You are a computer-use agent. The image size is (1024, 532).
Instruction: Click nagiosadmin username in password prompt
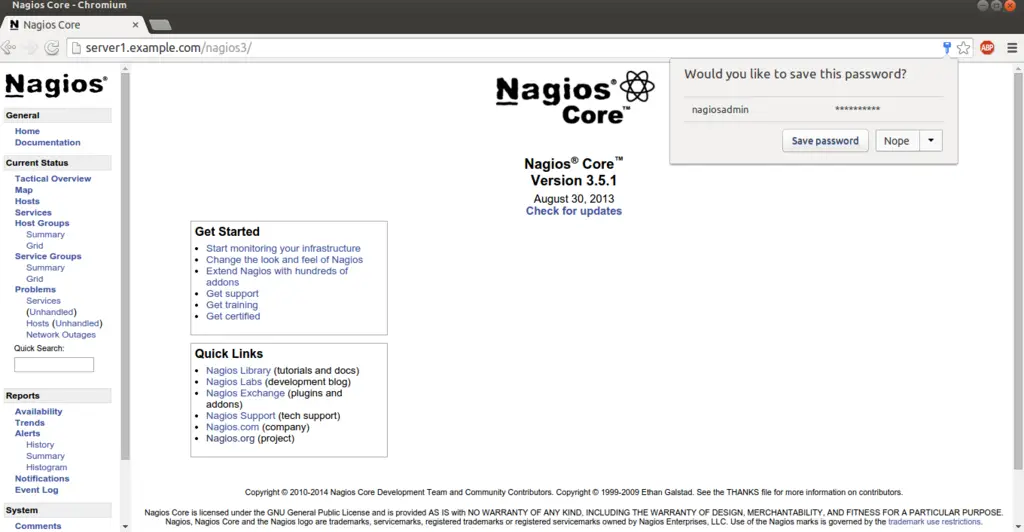pyautogui.click(x=720, y=109)
